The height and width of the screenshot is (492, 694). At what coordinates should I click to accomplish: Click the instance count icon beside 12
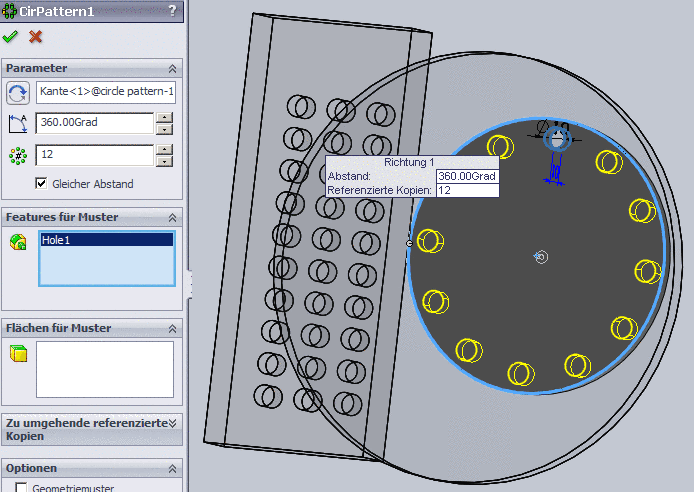tap(18, 156)
